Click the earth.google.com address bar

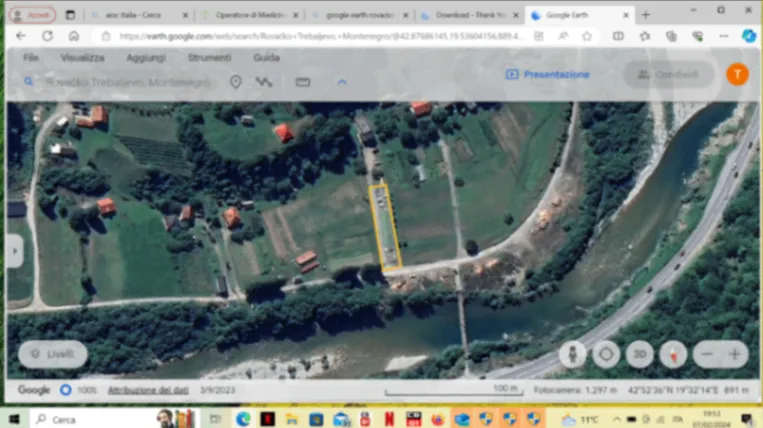point(320,36)
